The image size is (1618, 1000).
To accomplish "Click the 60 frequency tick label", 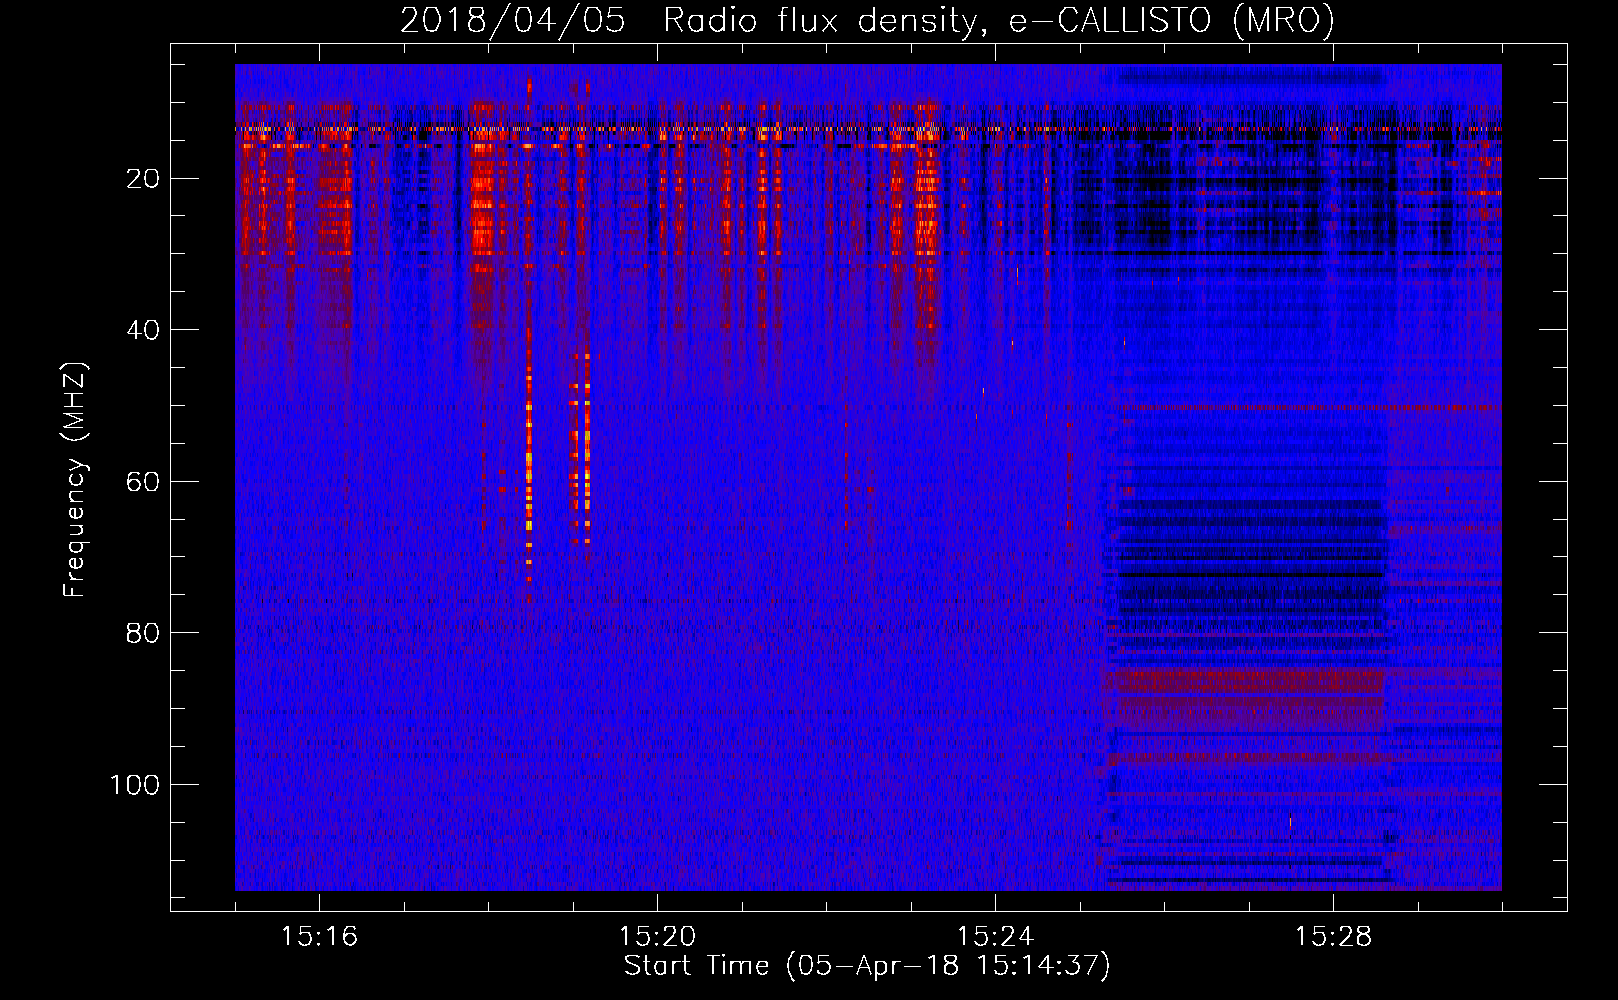I will click(144, 482).
